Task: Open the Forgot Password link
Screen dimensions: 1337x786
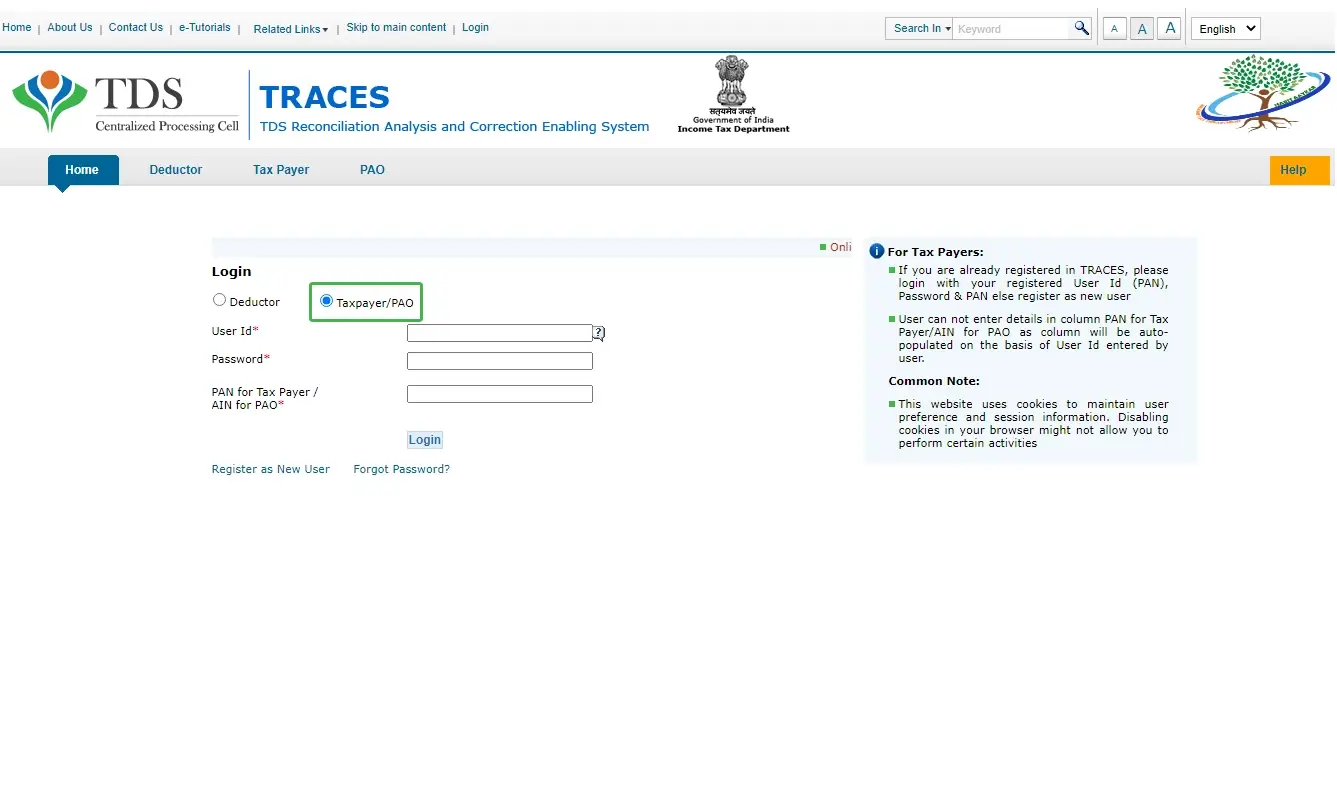Action: [x=401, y=469]
